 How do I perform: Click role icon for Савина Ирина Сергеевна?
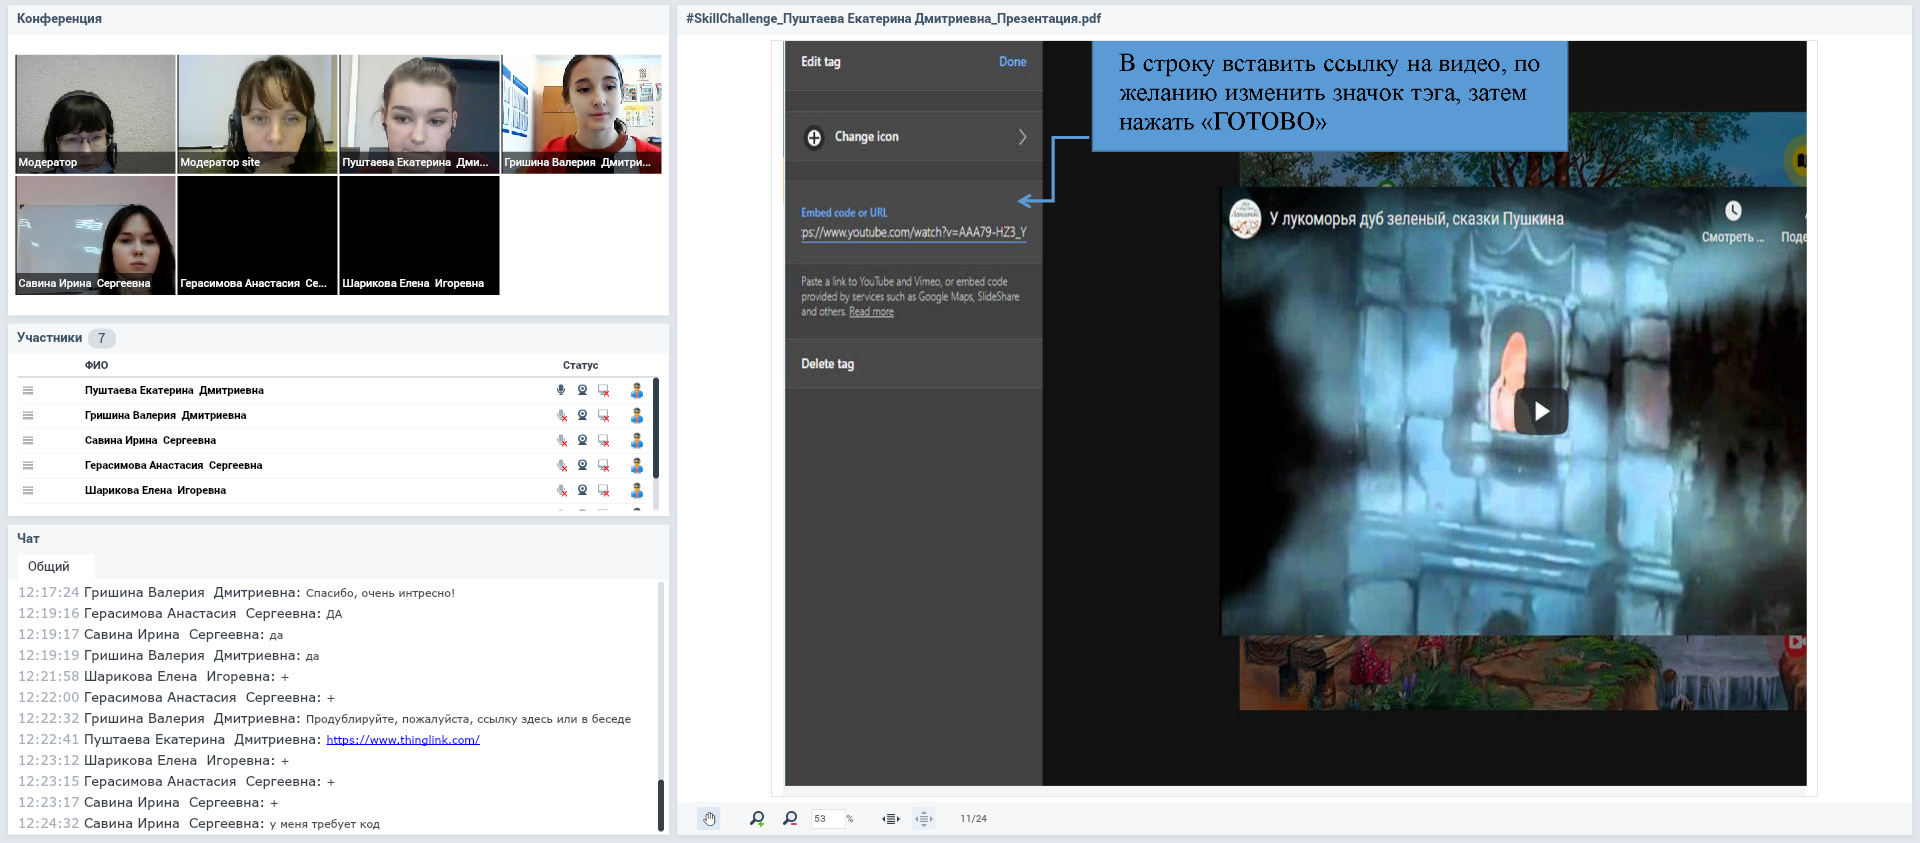[x=637, y=440]
